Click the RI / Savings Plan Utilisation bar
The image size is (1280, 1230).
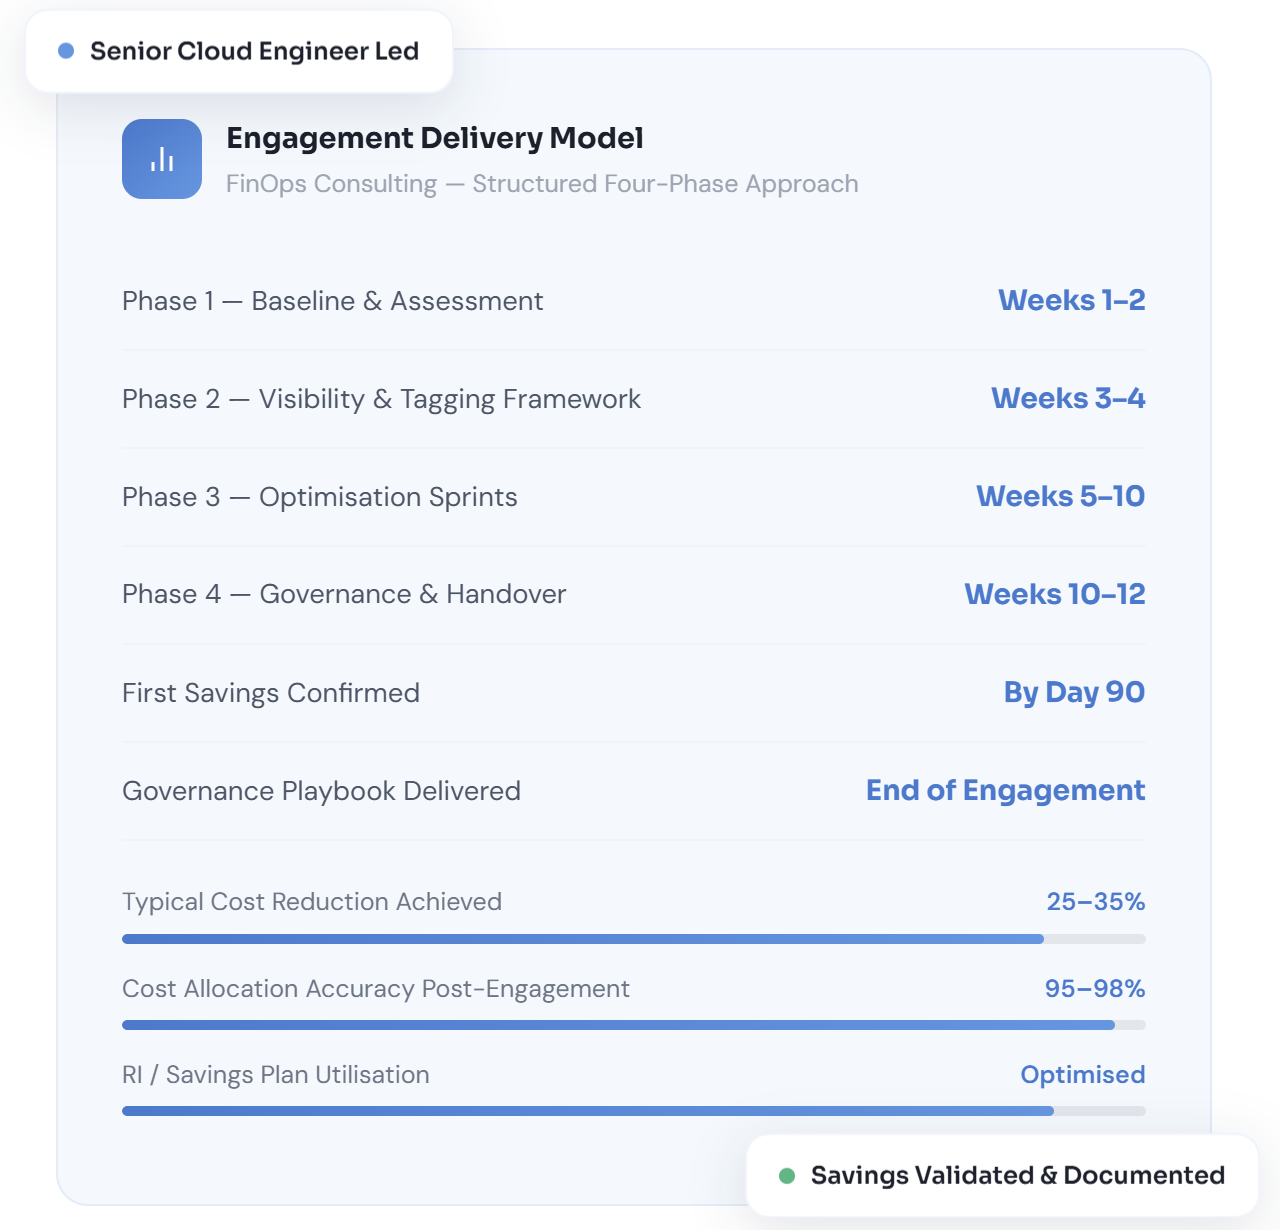tap(633, 1111)
